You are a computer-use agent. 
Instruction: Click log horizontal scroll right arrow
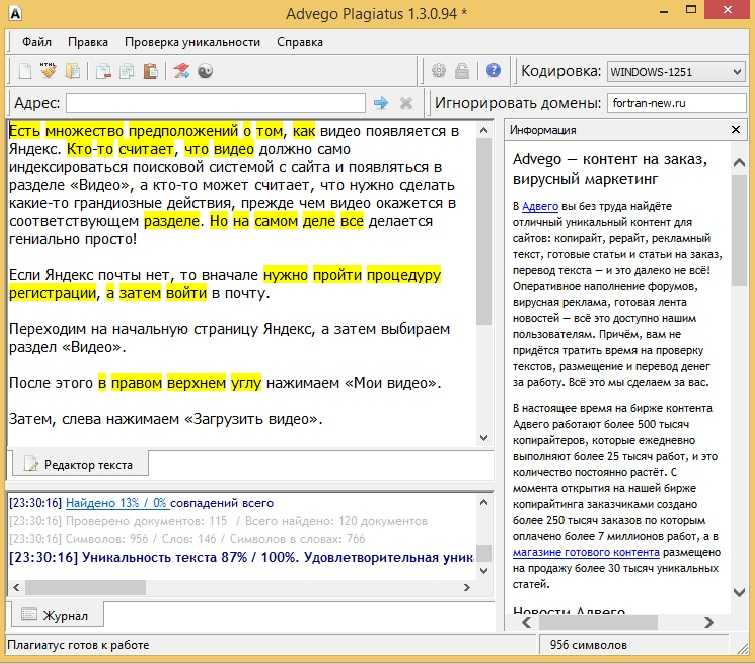point(466,587)
